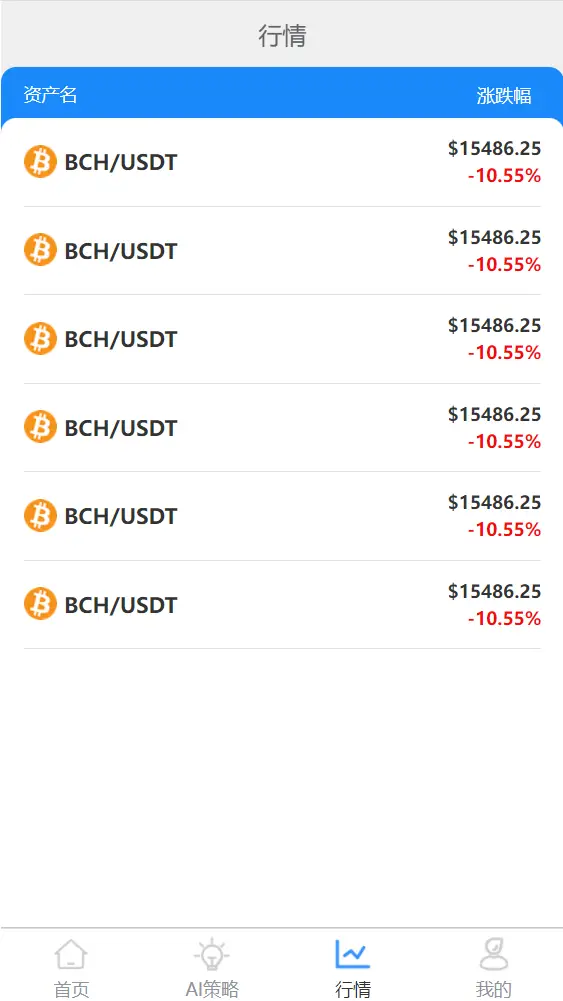This screenshot has height=1001, width=563.
Task: Switch to 首页 tab label
Action: 71,990
